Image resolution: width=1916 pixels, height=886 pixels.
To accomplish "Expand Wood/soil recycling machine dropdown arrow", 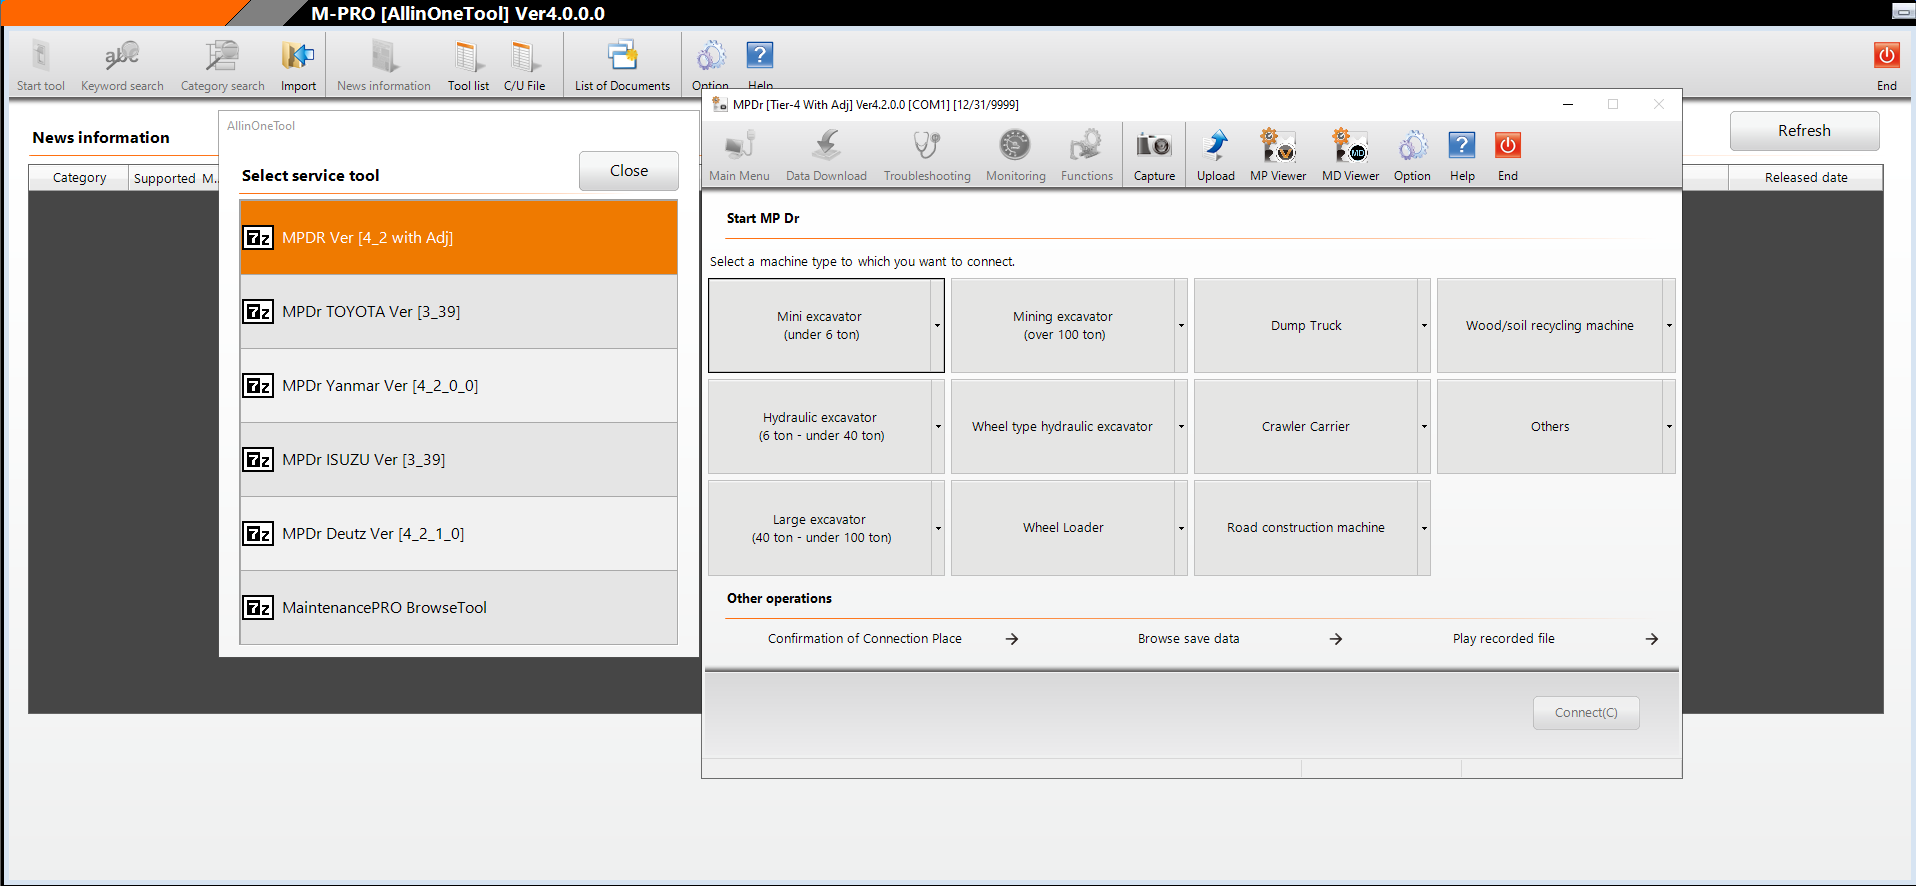I will (1669, 326).
